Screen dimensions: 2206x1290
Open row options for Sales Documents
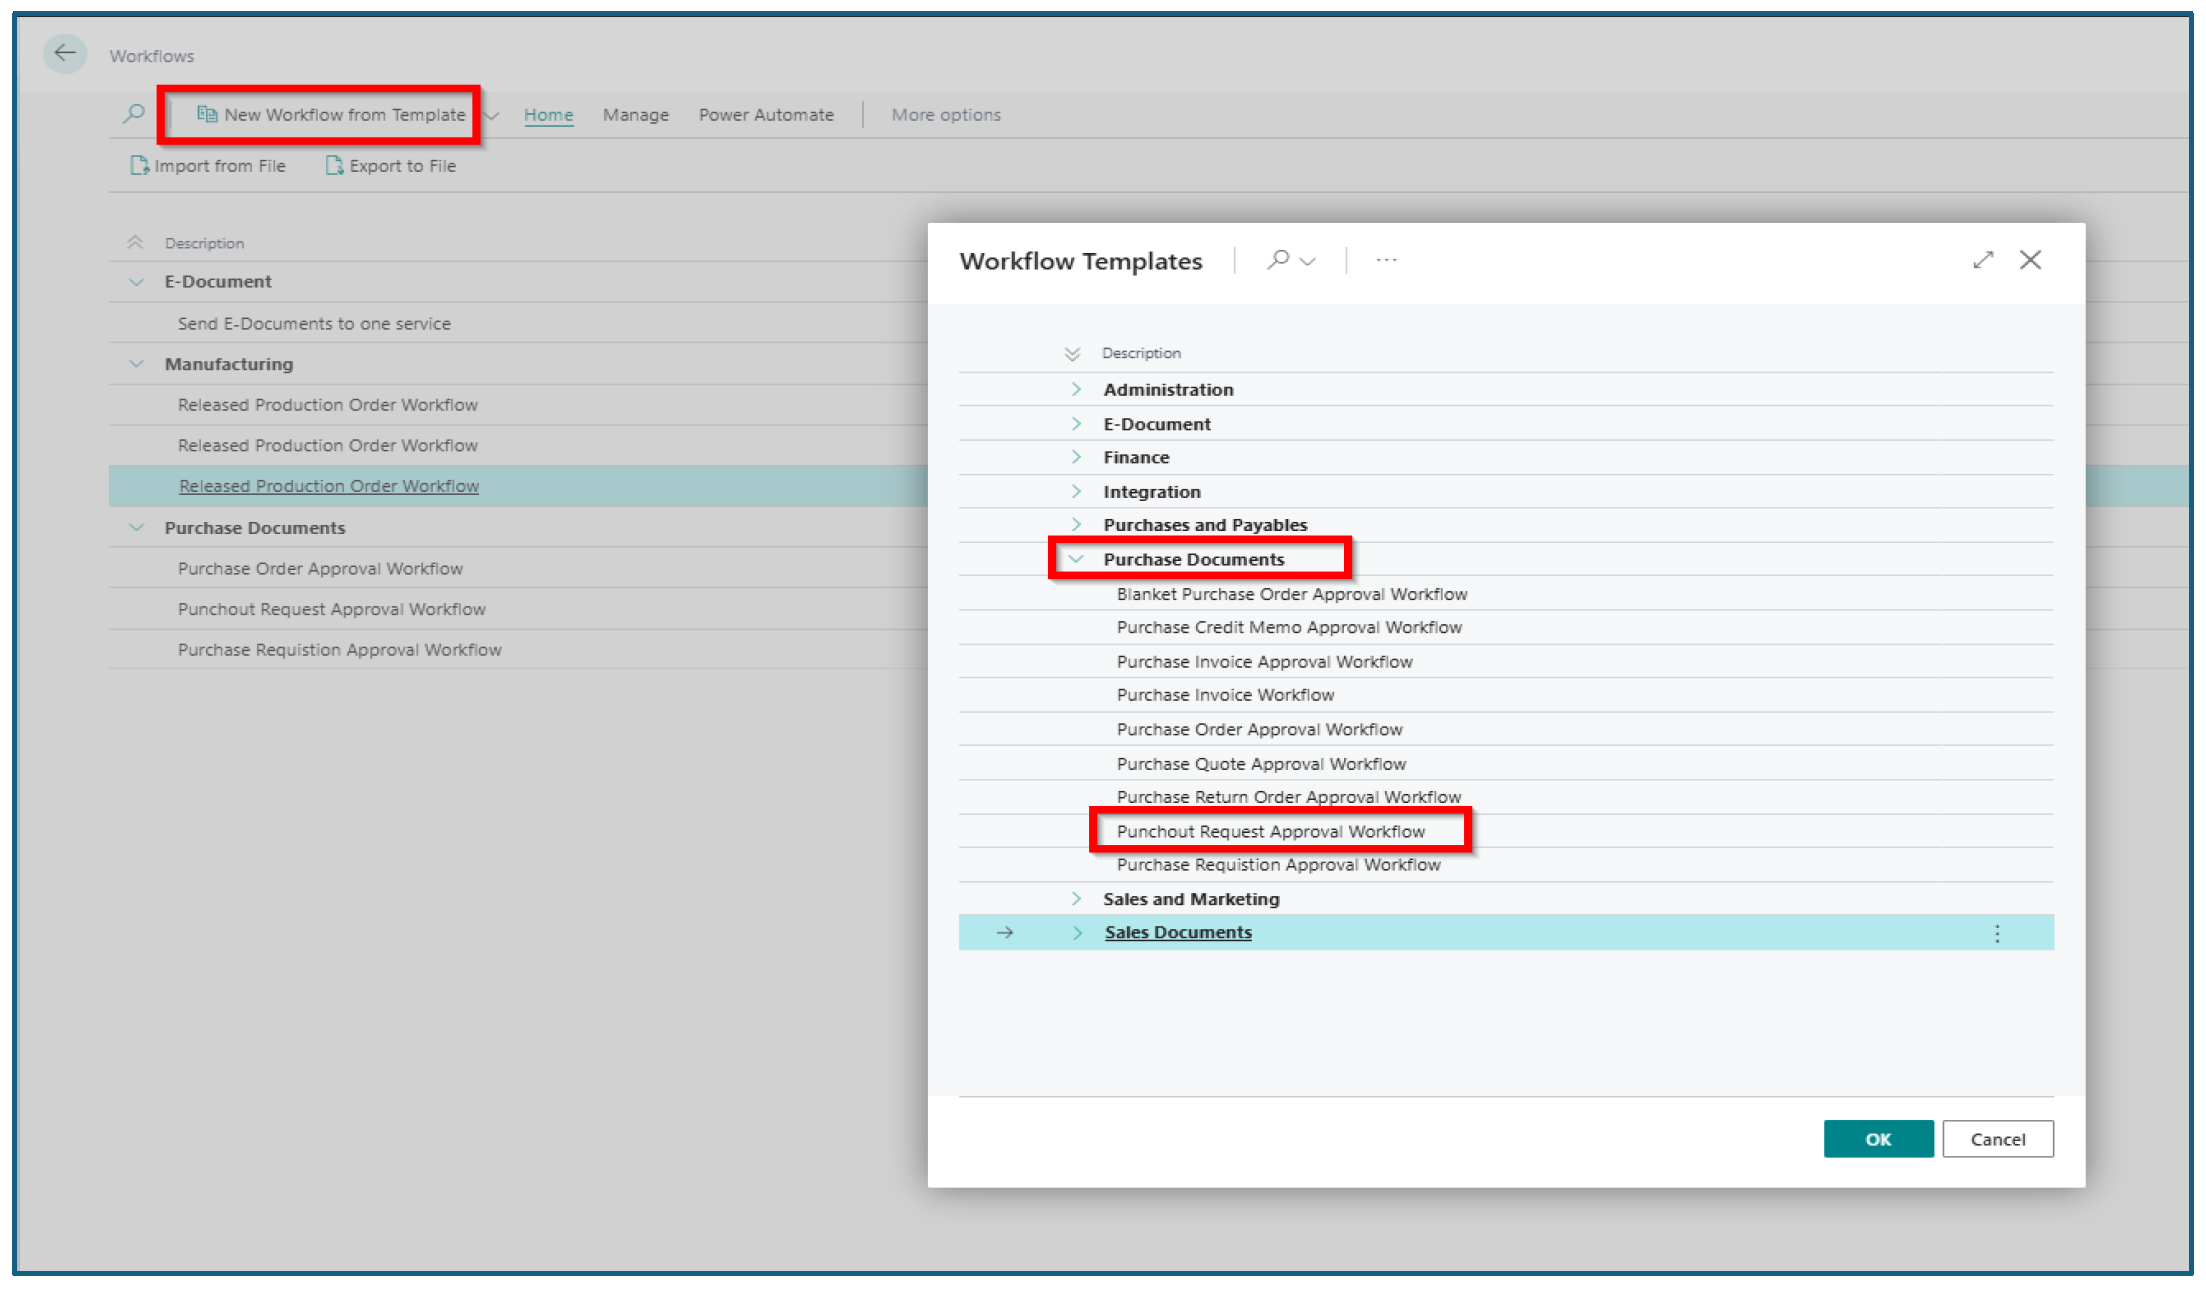coord(1997,933)
